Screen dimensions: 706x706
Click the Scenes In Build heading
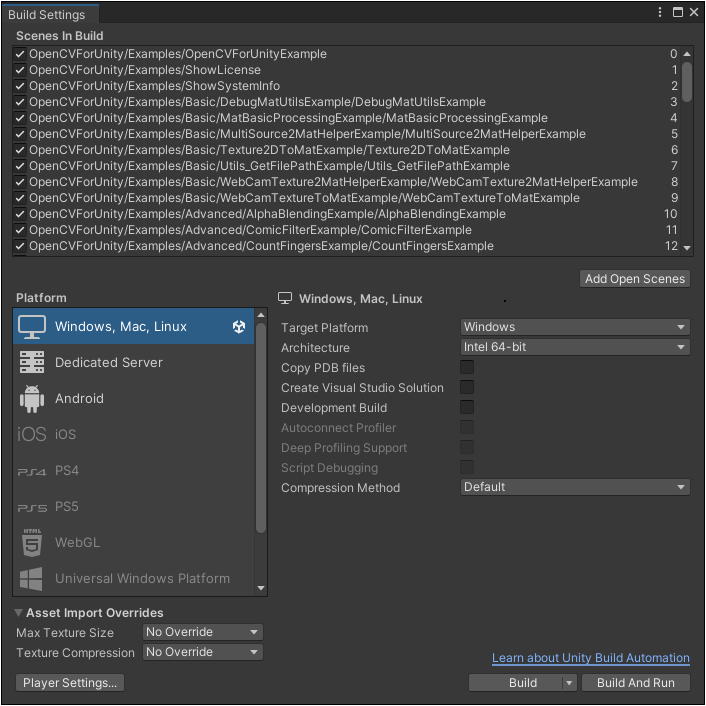(59, 36)
